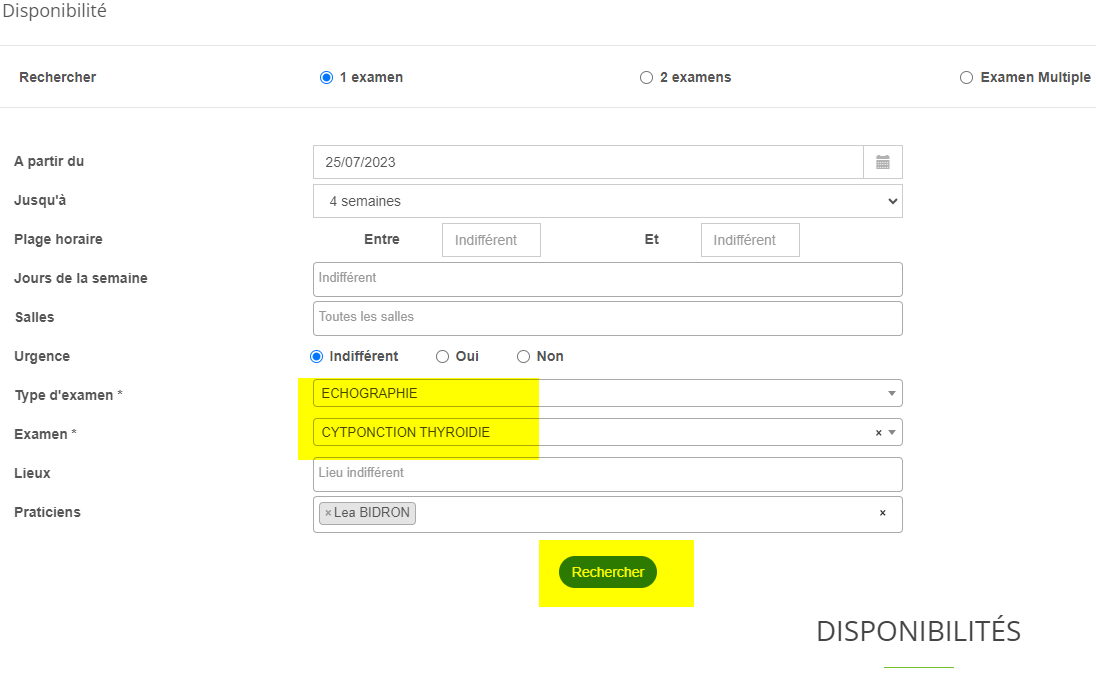This screenshot has height=680, width=1096.
Task: Click the A partir du date field
Action: coord(588,162)
